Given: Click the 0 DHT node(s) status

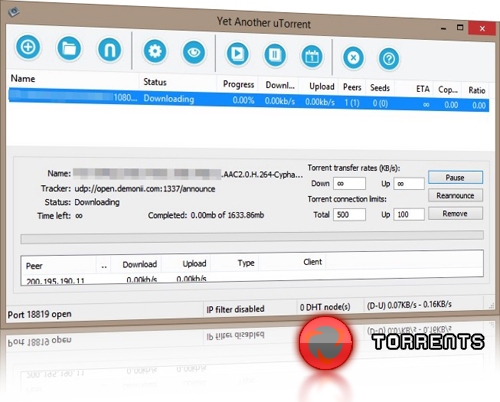Looking at the screenshot, I should [x=325, y=307].
